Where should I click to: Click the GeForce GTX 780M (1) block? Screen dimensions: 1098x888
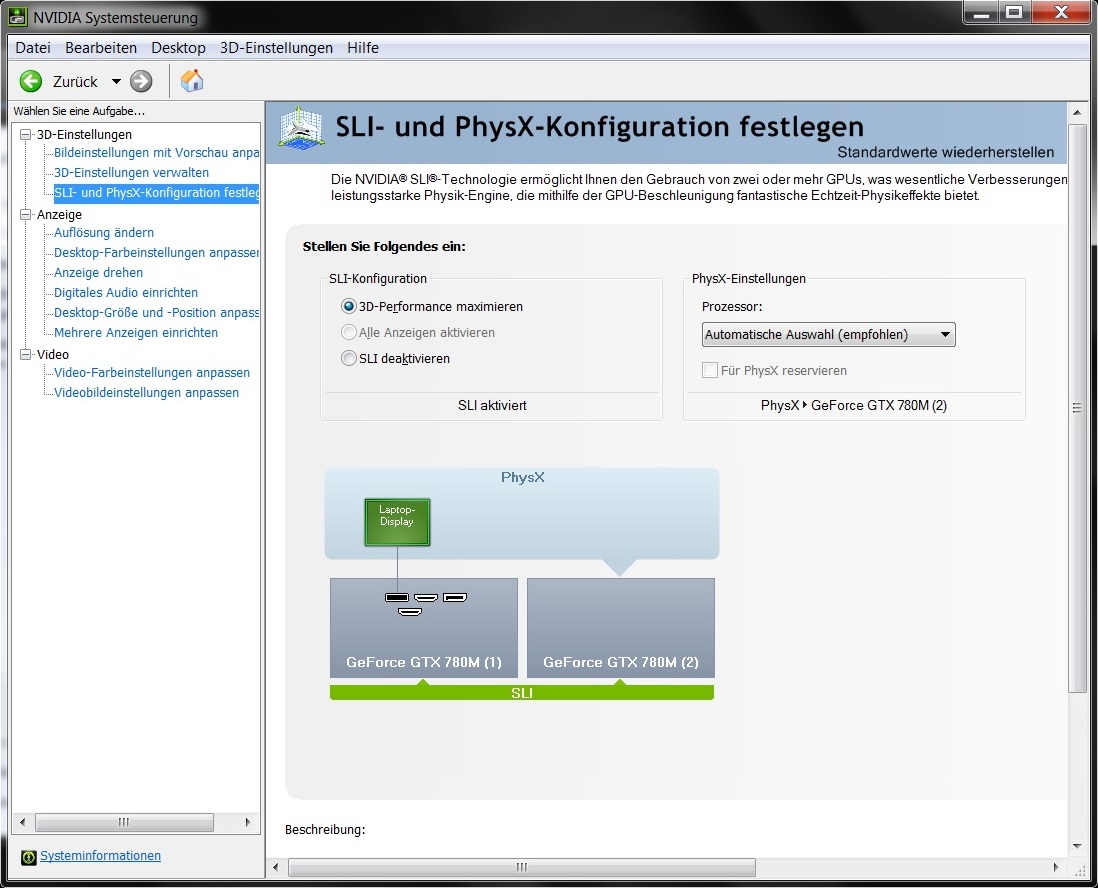click(424, 627)
